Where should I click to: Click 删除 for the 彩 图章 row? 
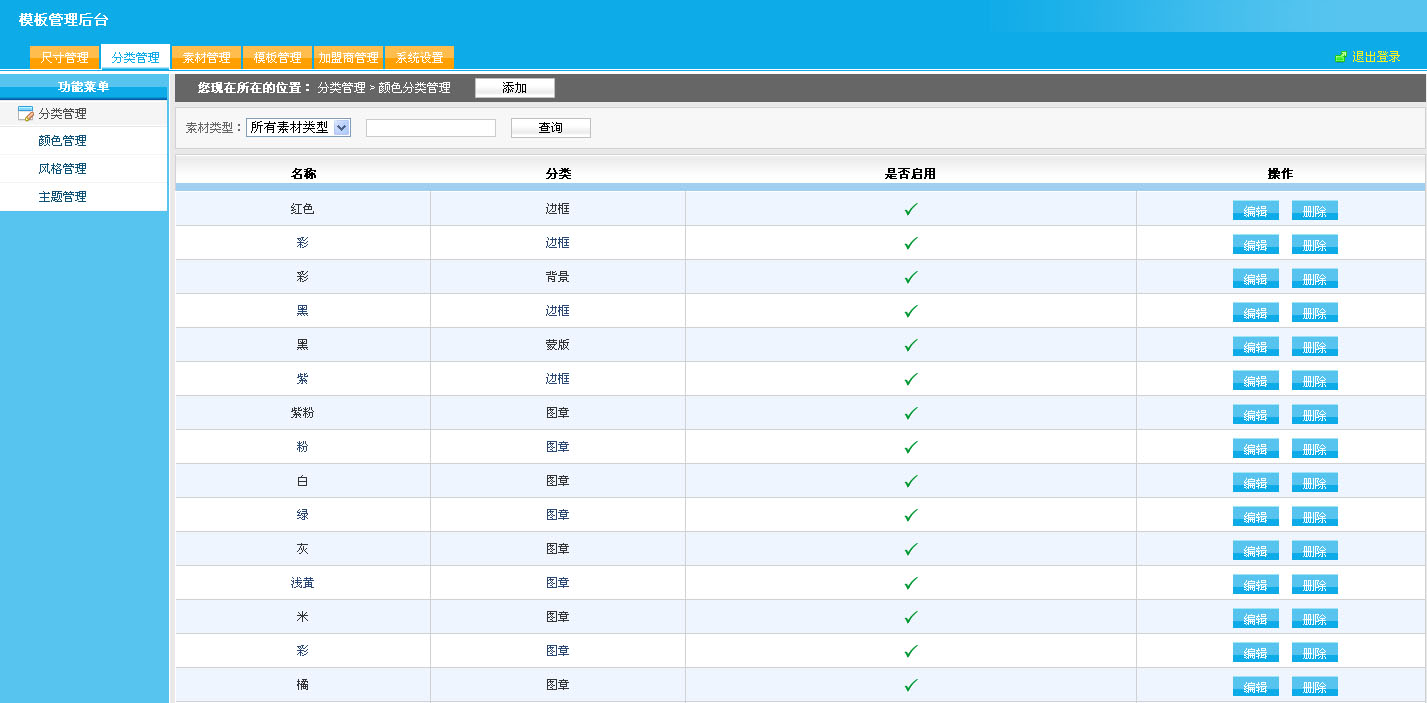click(1315, 653)
